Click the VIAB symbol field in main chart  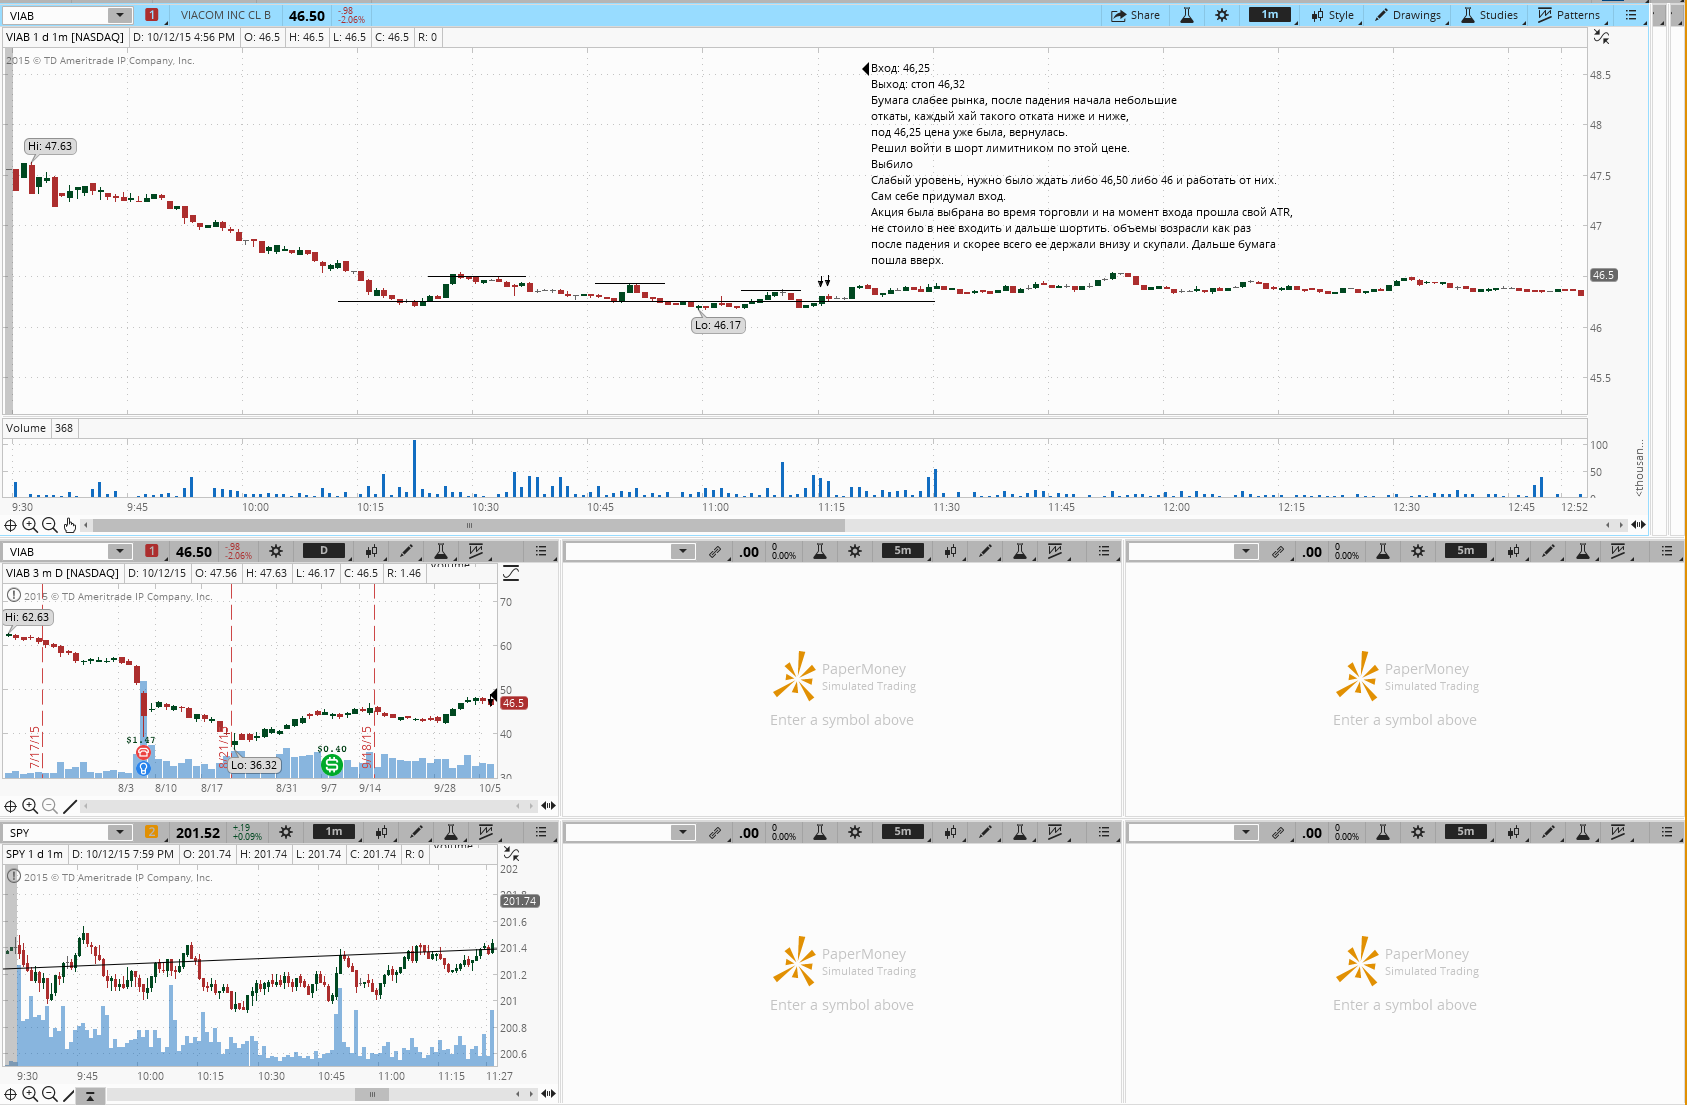(x=56, y=15)
